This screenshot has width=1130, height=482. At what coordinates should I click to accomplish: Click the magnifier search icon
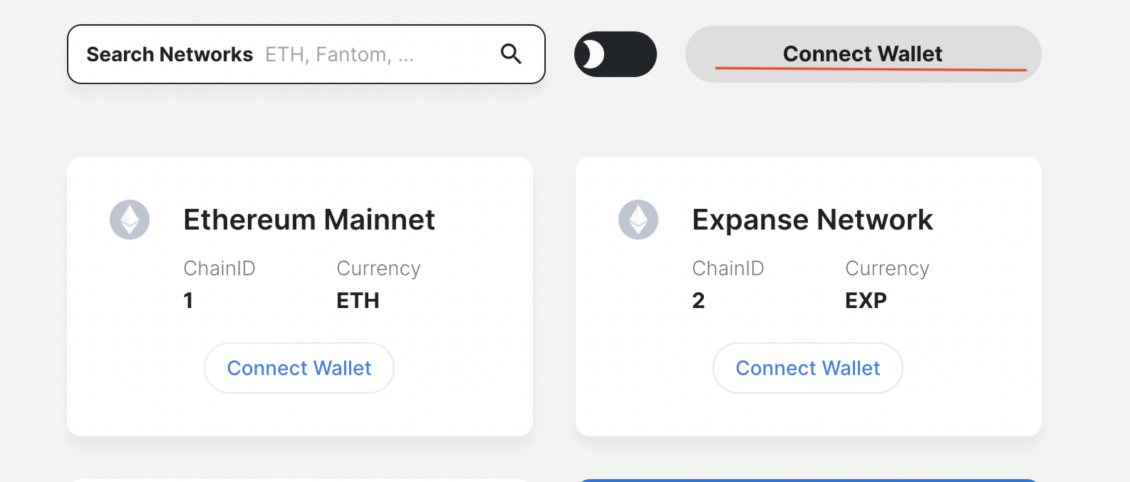point(511,54)
